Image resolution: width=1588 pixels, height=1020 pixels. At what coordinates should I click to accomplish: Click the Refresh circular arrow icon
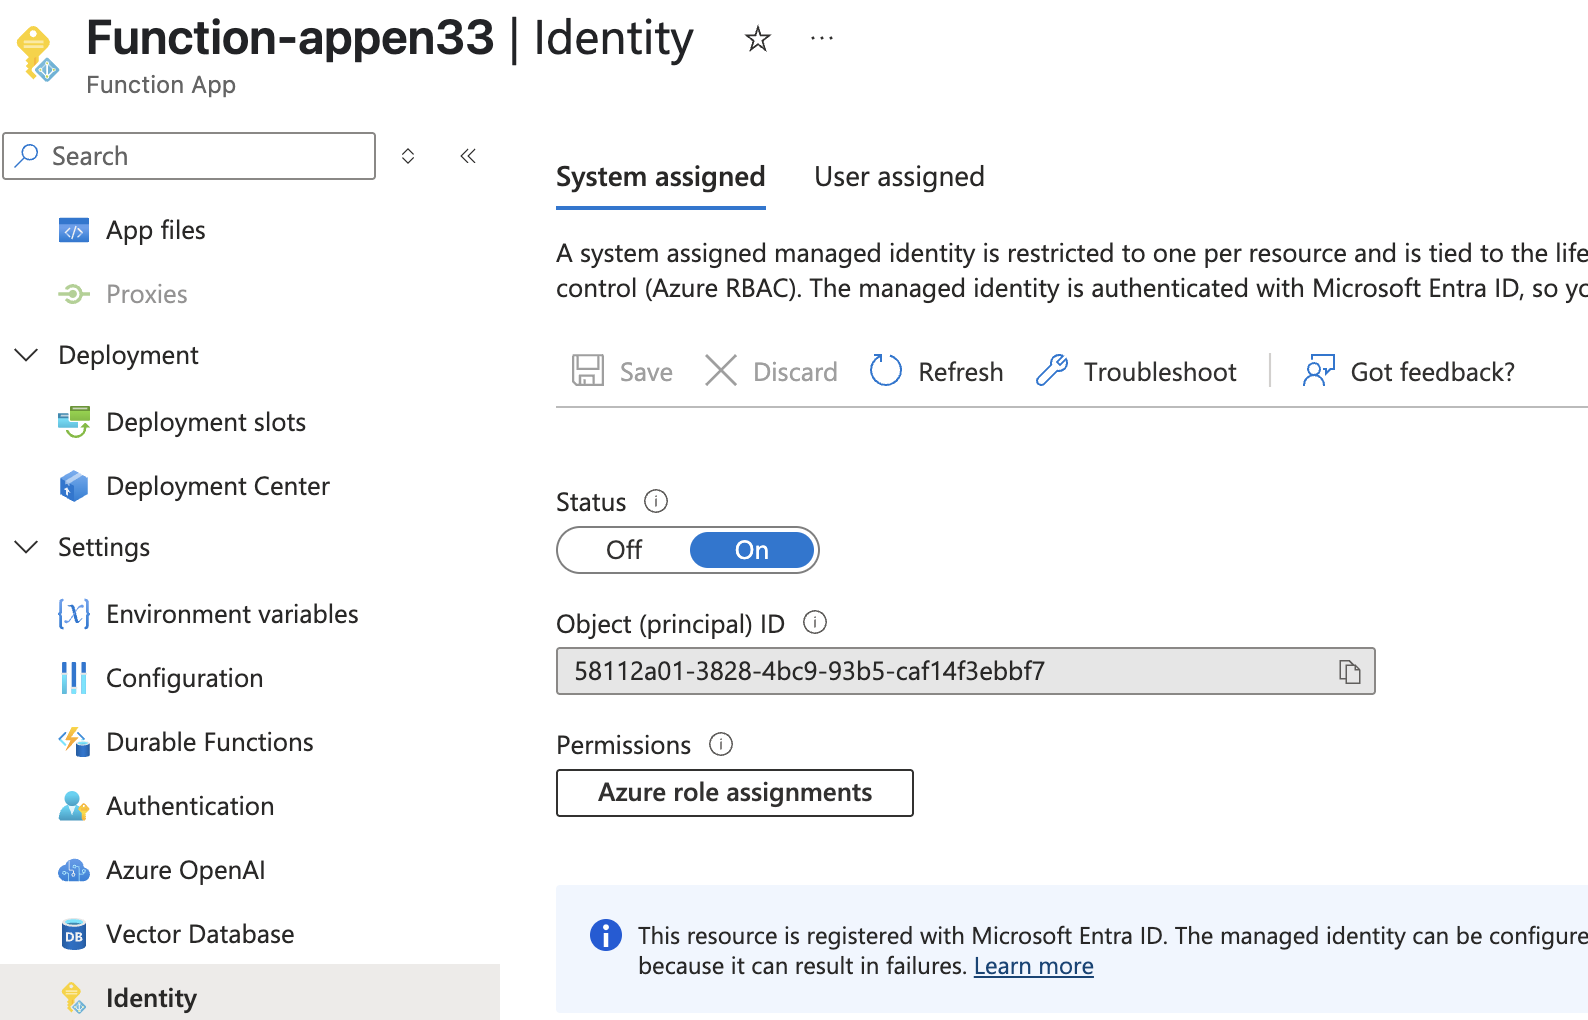(x=886, y=371)
